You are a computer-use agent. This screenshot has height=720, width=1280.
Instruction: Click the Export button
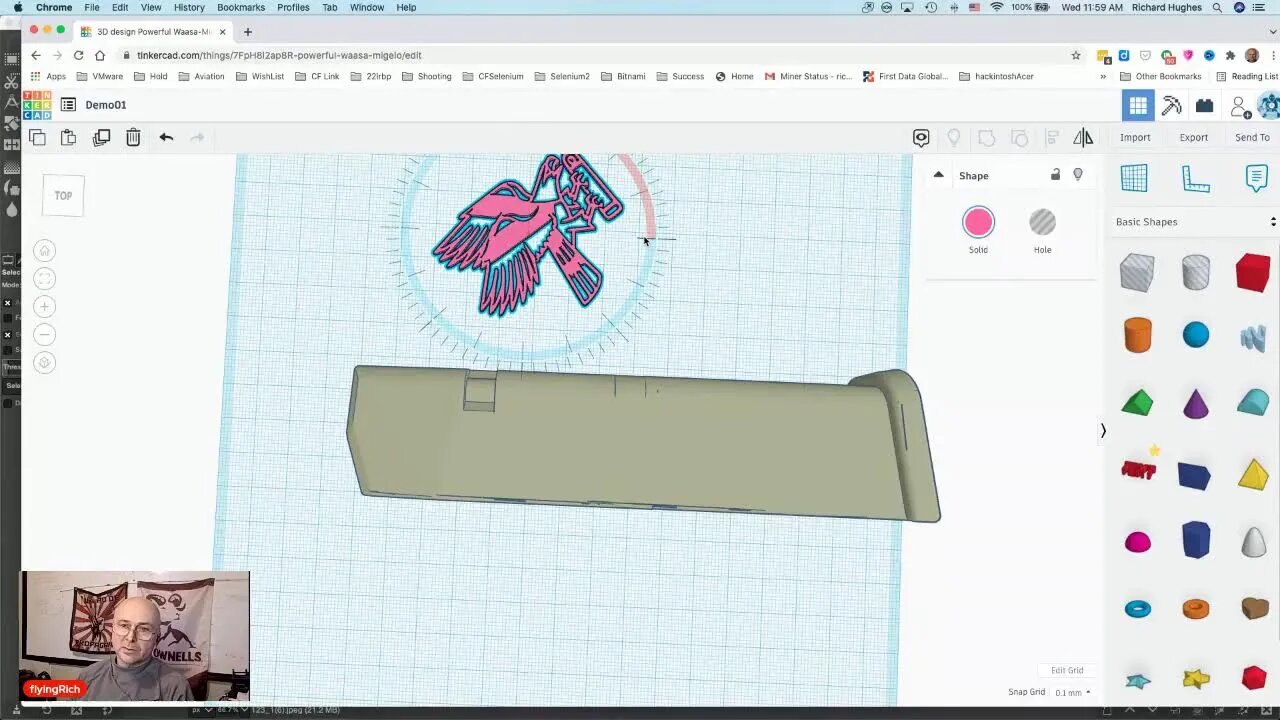pos(1194,137)
